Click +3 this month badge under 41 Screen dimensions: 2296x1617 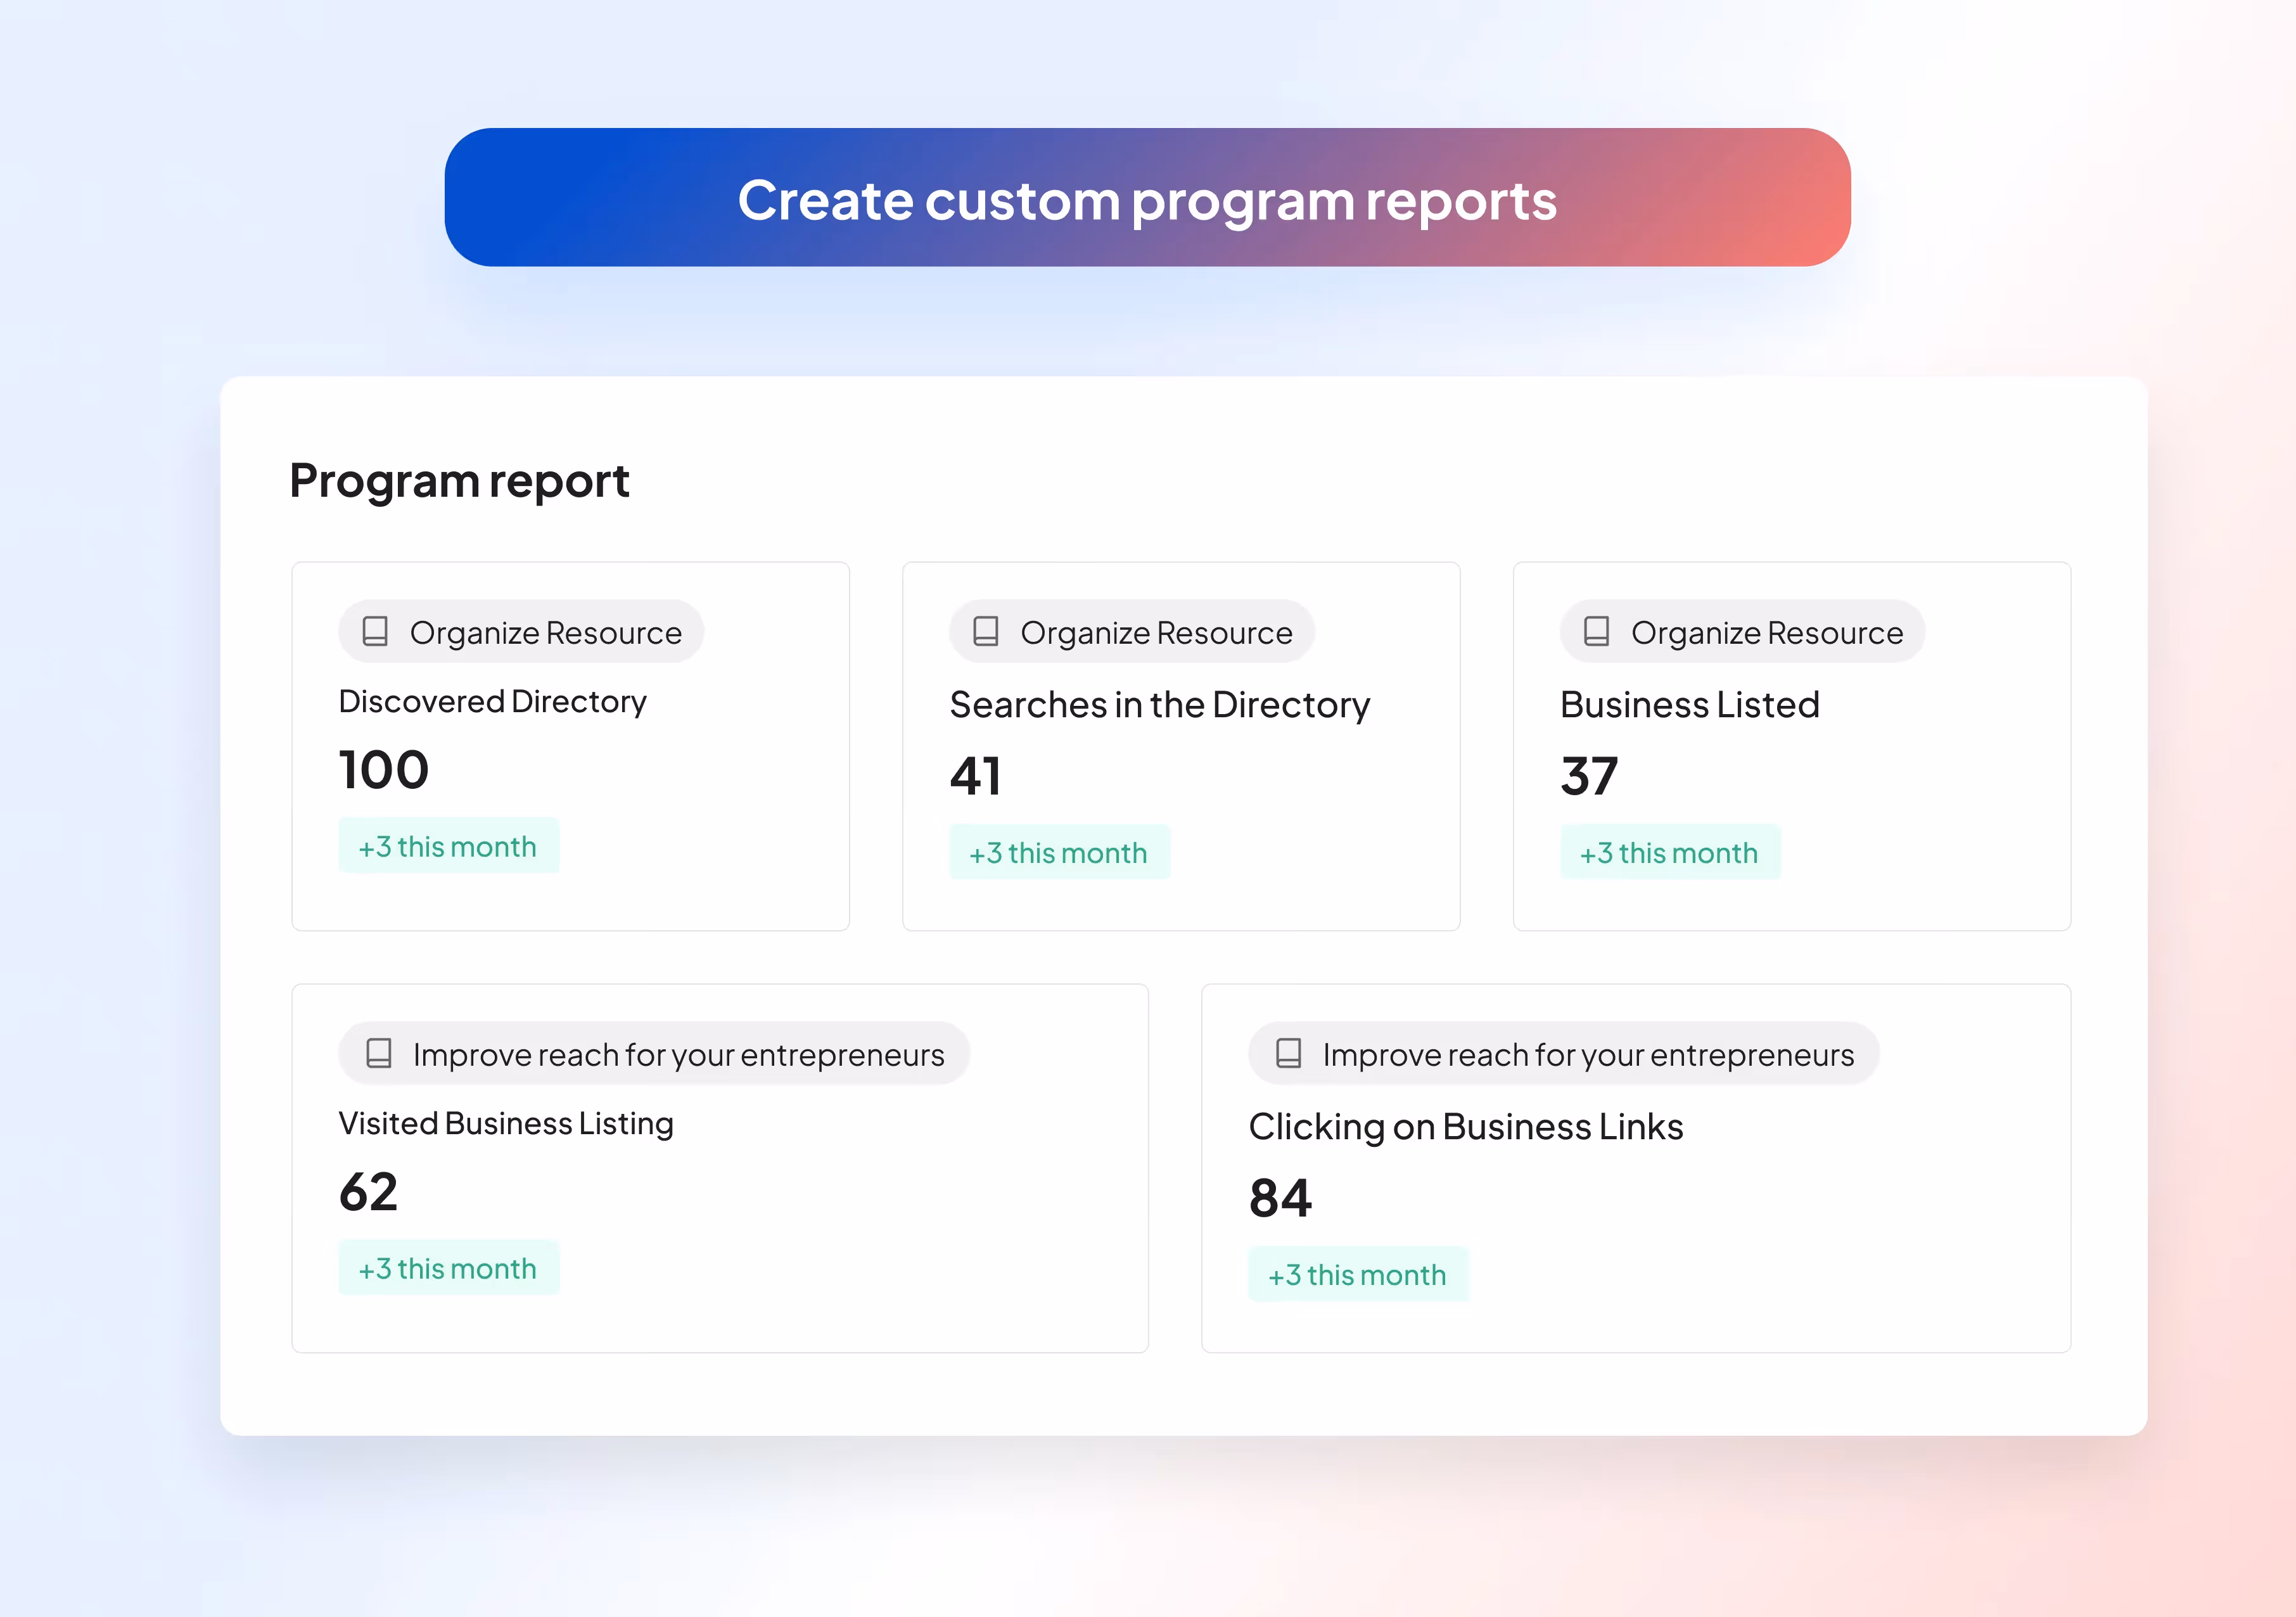1058,852
